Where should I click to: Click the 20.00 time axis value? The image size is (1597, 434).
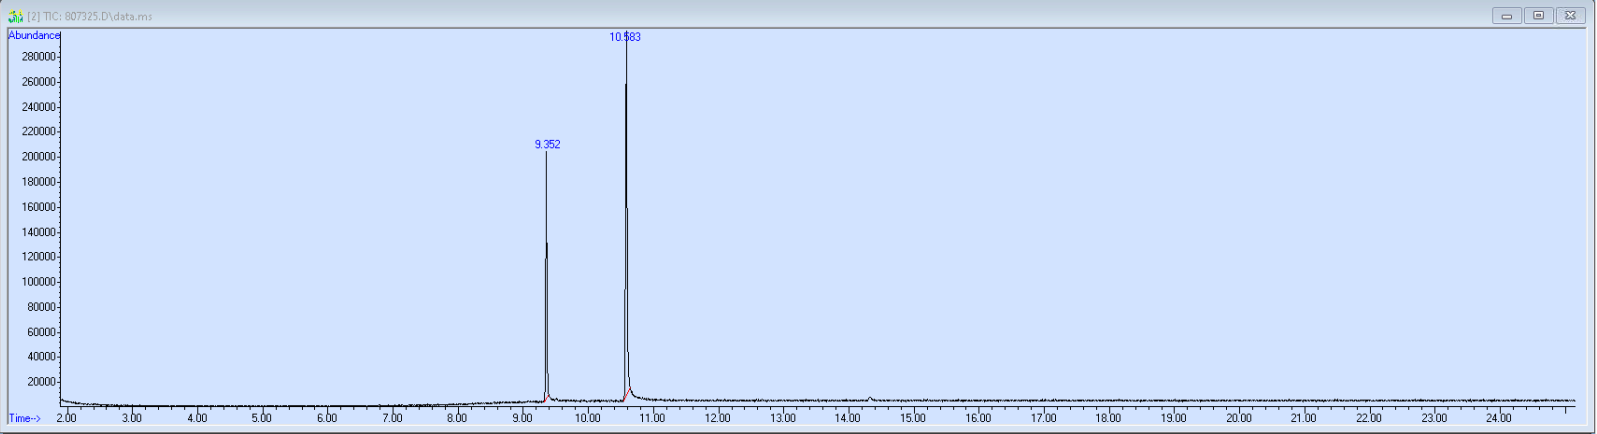(1238, 418)
